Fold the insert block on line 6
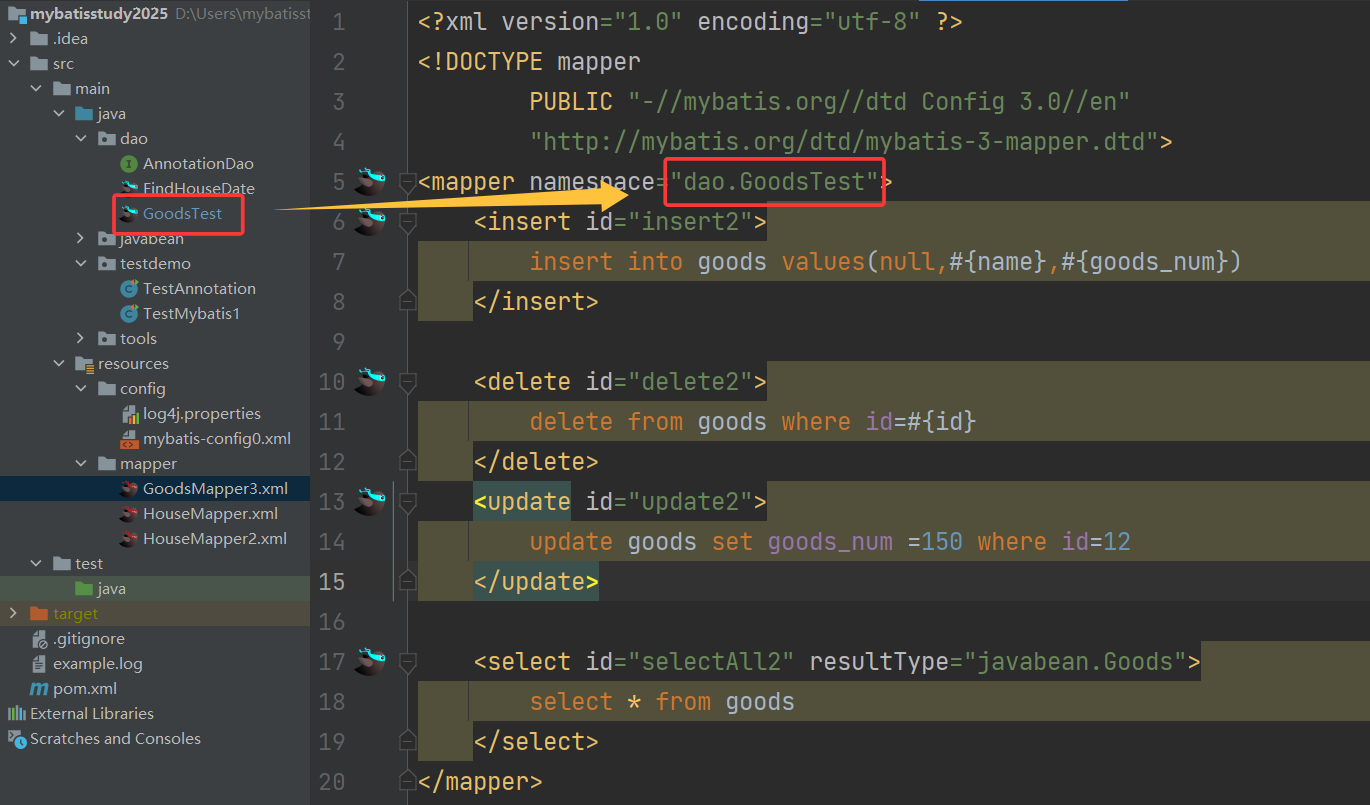Screen dimensions: 1370x805 pyautogui.click(x=407, y=221)
